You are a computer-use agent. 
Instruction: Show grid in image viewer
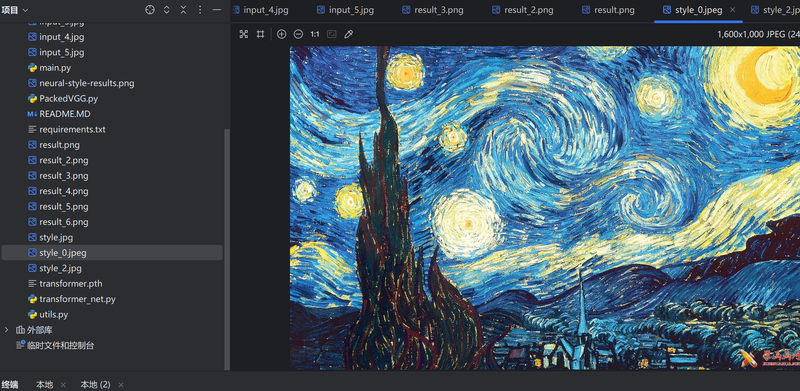261,34
